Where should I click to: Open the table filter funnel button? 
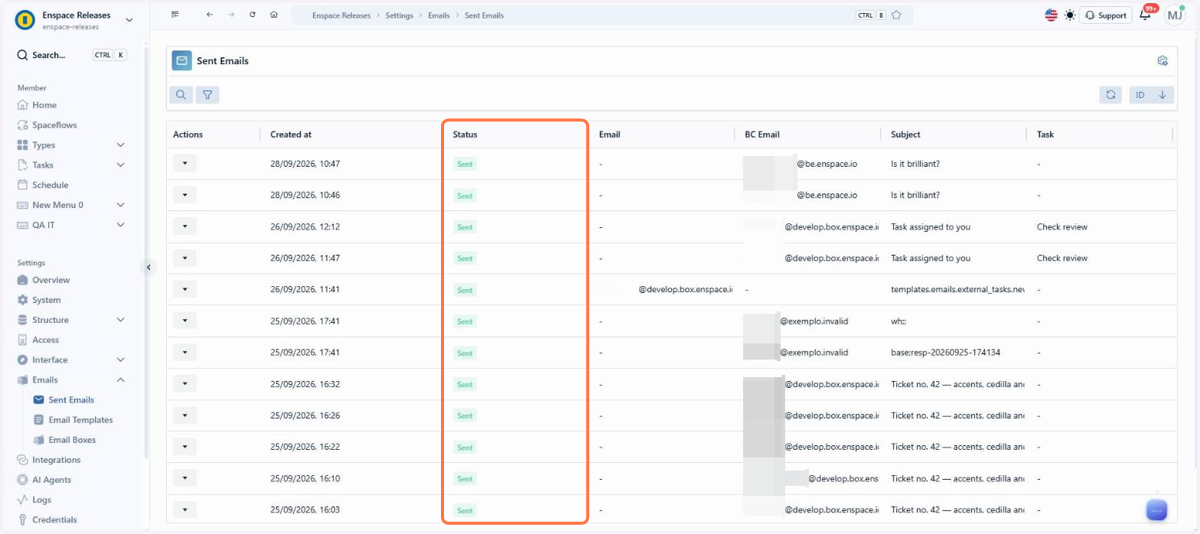point(207,95)
